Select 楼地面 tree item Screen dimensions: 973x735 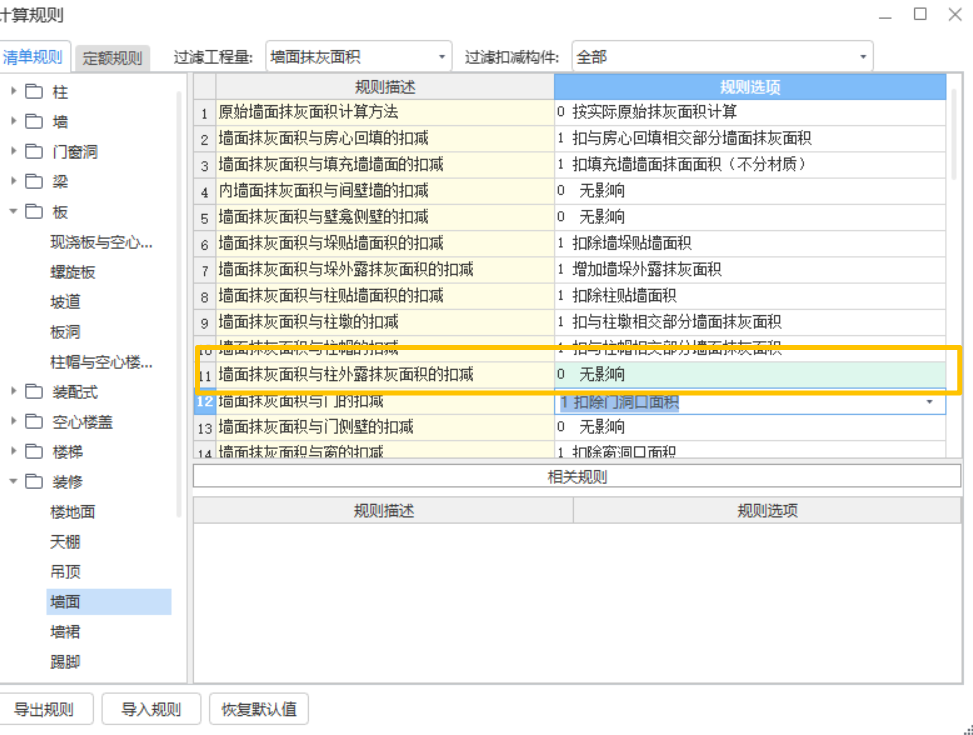pyautogui.click(x=73, y=512)
